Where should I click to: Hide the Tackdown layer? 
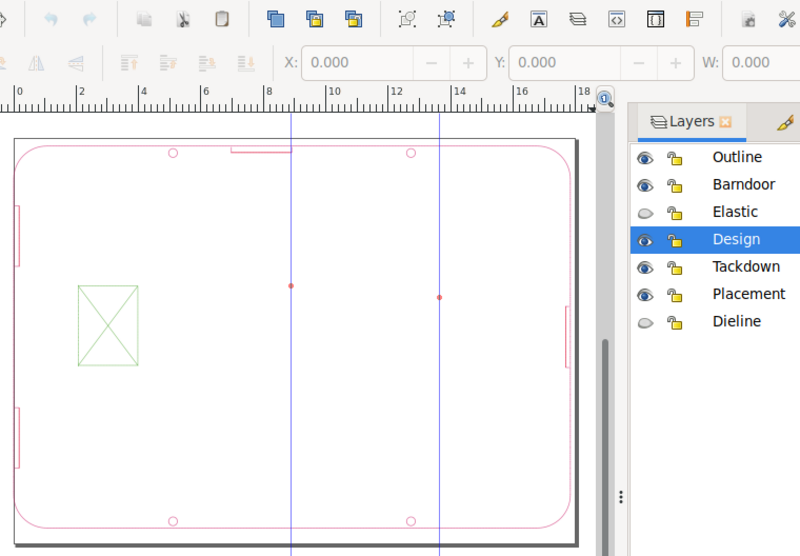tap(645, 268)
